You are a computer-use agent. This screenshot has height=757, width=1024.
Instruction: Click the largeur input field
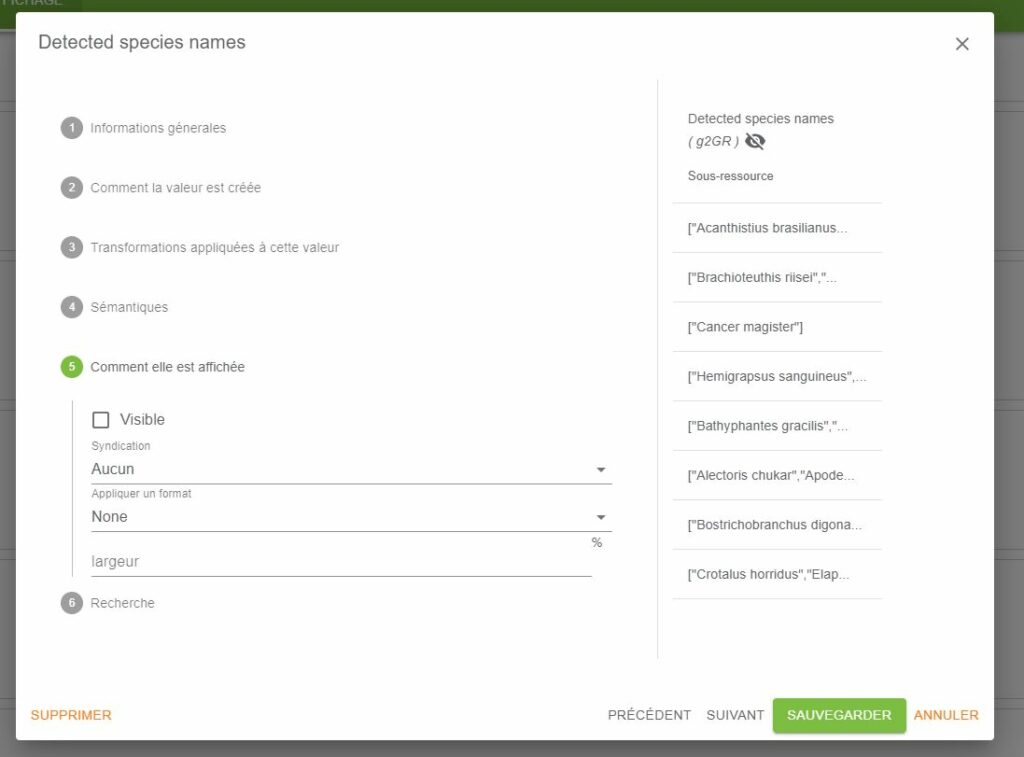pos(342,562)
